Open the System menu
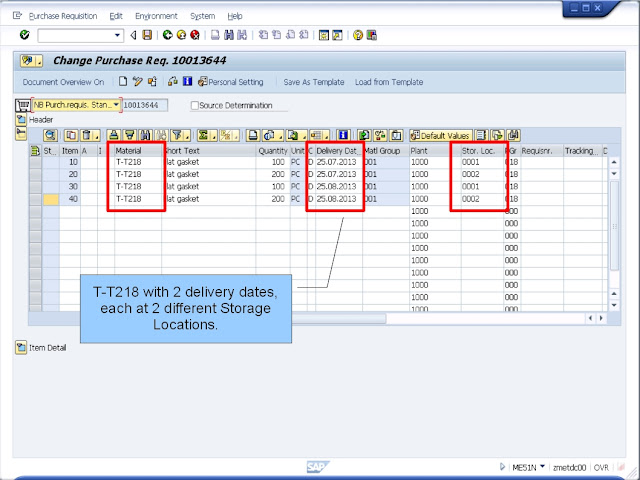 (x=202, y=16)
